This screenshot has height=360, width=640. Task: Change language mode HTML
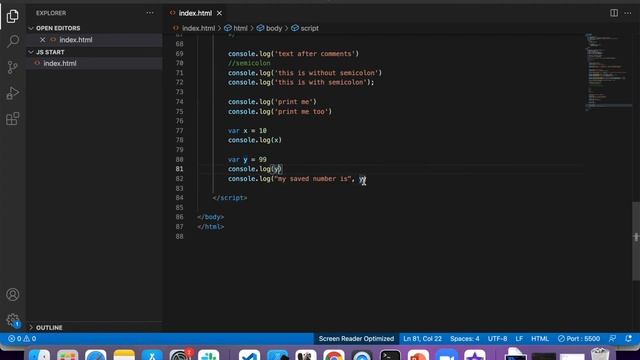pos(540,339)
